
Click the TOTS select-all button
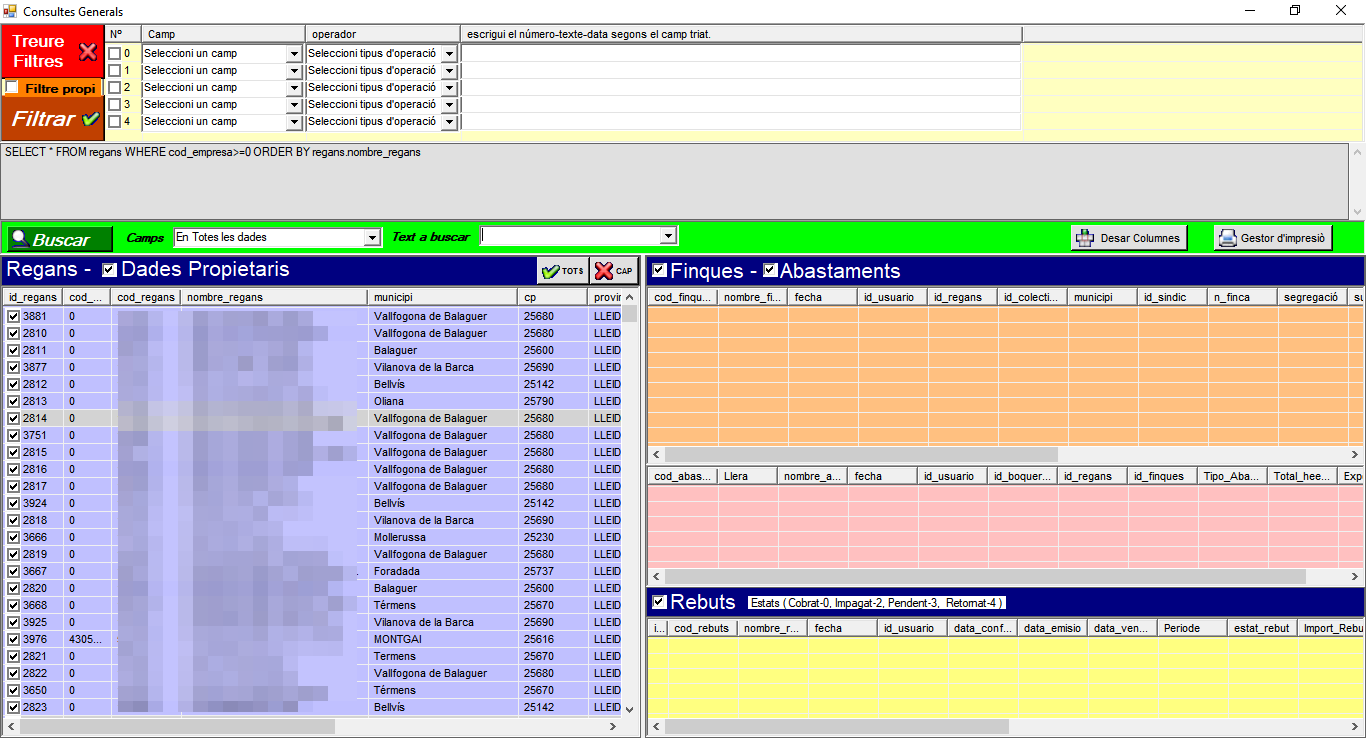coord(562,271)
